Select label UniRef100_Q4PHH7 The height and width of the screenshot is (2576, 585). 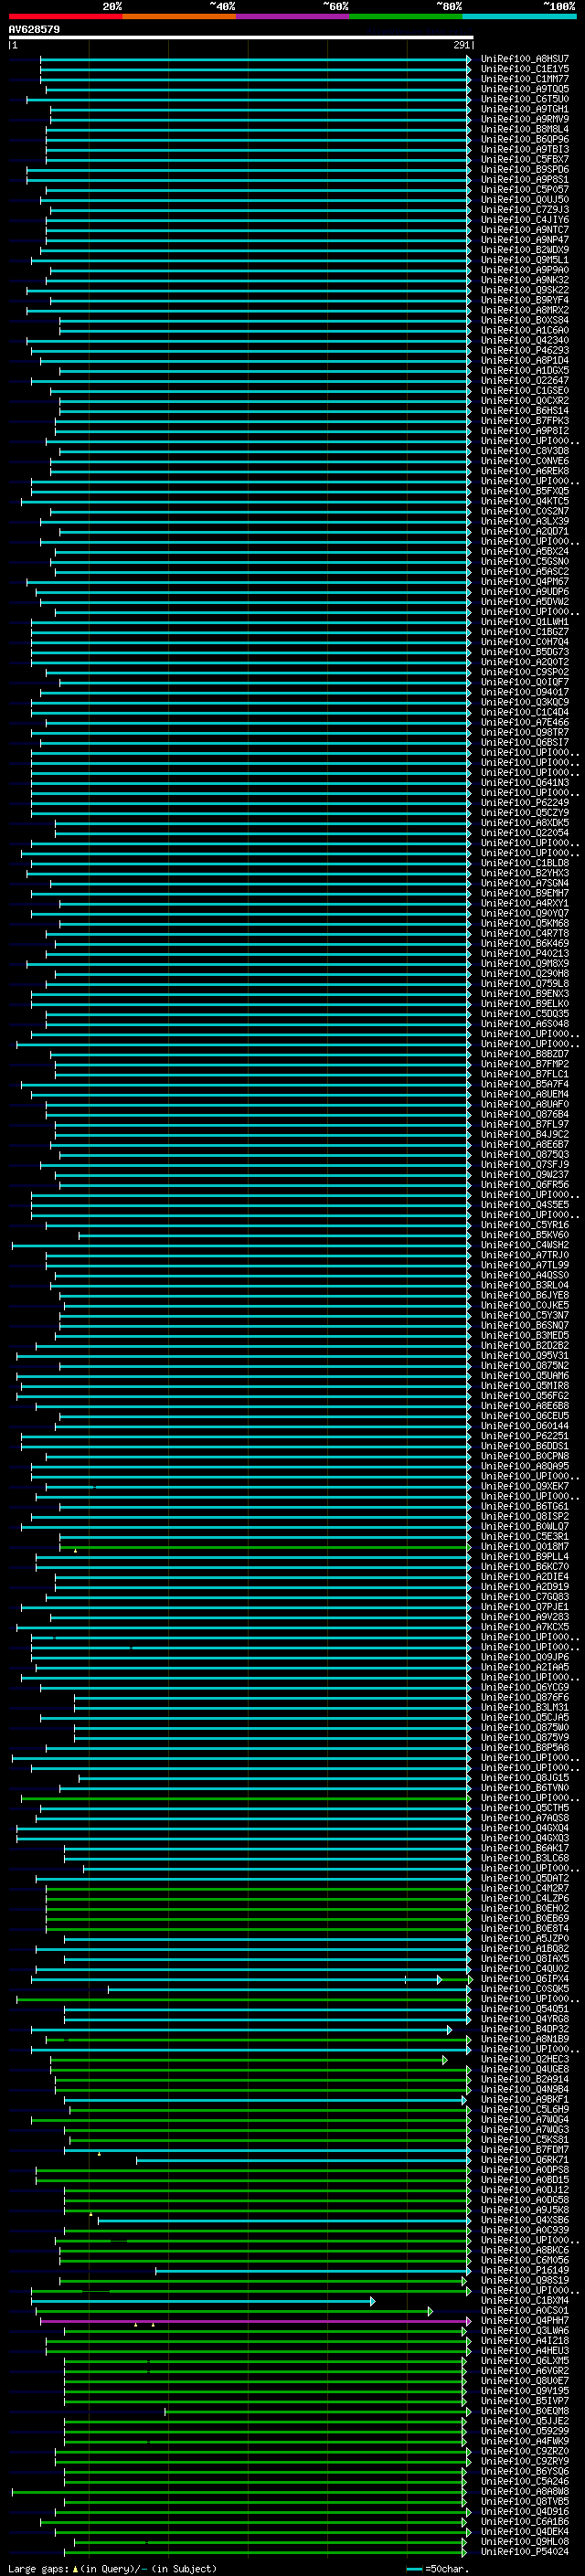524,2320
